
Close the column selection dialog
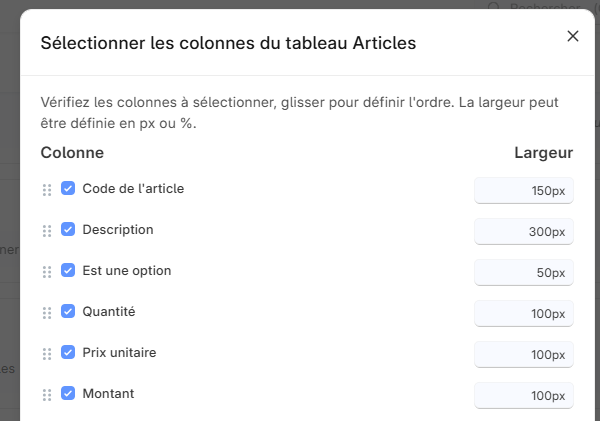click(x=573, y=36)
